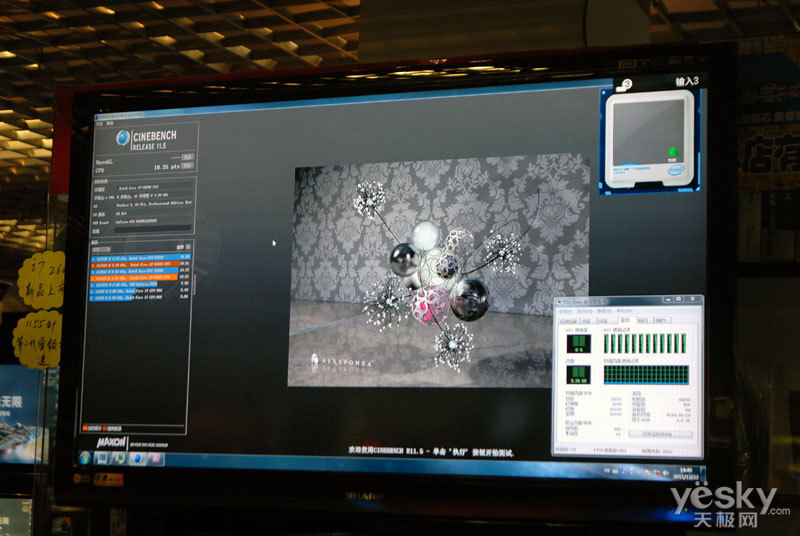Viewport: 800px width, 536px height.
Task: Minimize the Task Manager window
Action: 668,299
